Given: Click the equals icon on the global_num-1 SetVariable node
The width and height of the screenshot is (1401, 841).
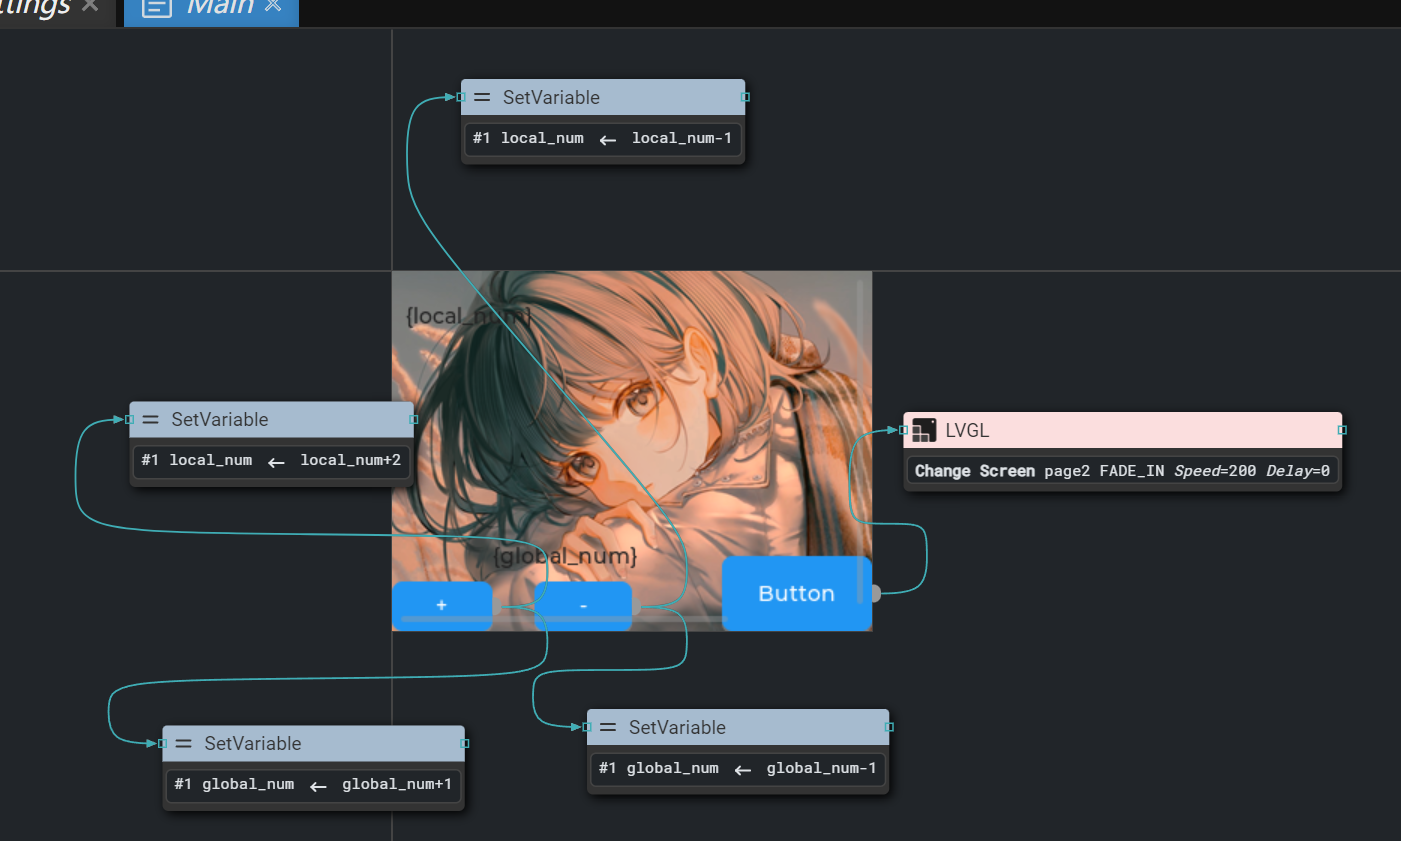Looking at the screenshot, I should coord(608,728).
